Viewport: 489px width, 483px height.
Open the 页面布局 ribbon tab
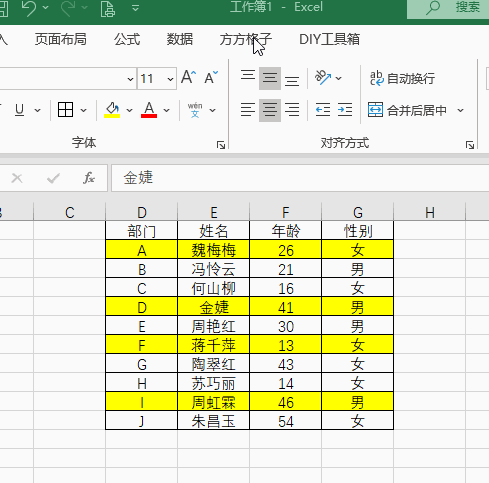point(61,39)
